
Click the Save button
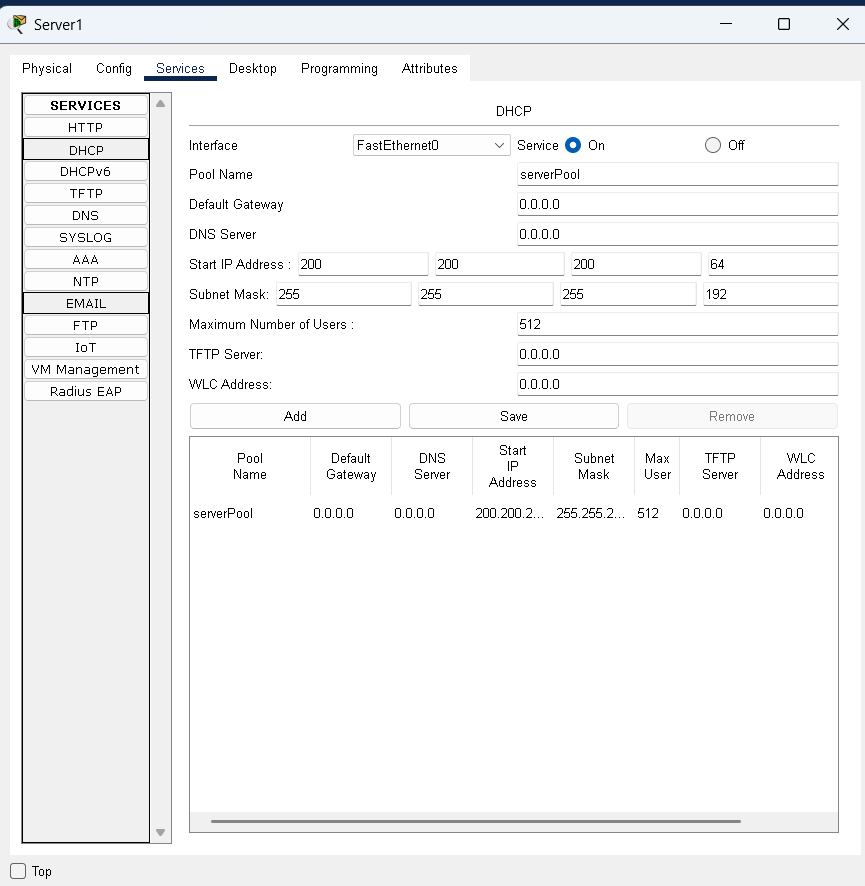(513, 416)
